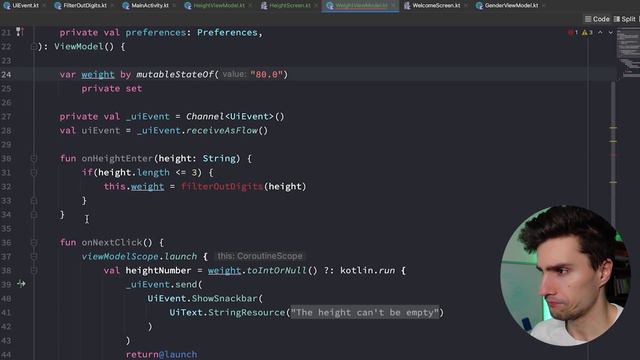Click first yellow warning stripe mark

click(x=613, y=128)
